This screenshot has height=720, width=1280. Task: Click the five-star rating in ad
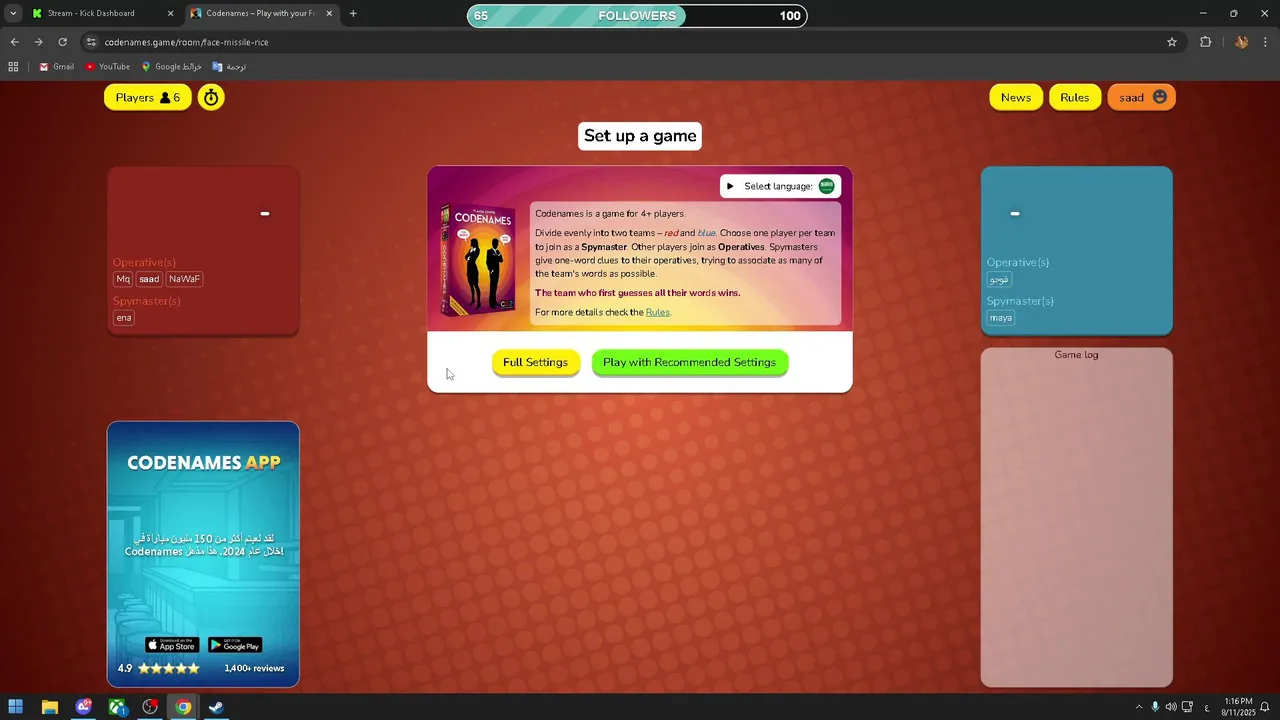[x=169, y=668]
